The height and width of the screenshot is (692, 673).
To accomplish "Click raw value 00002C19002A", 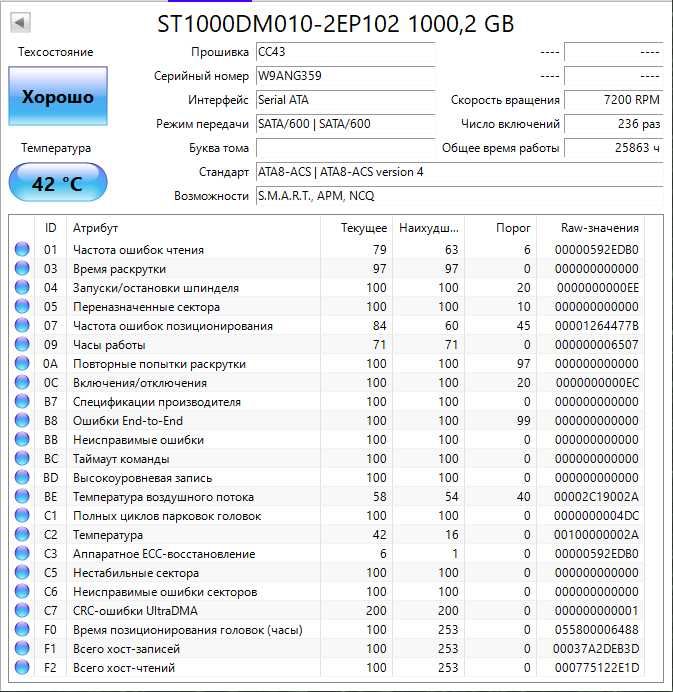I will [596, 496].
